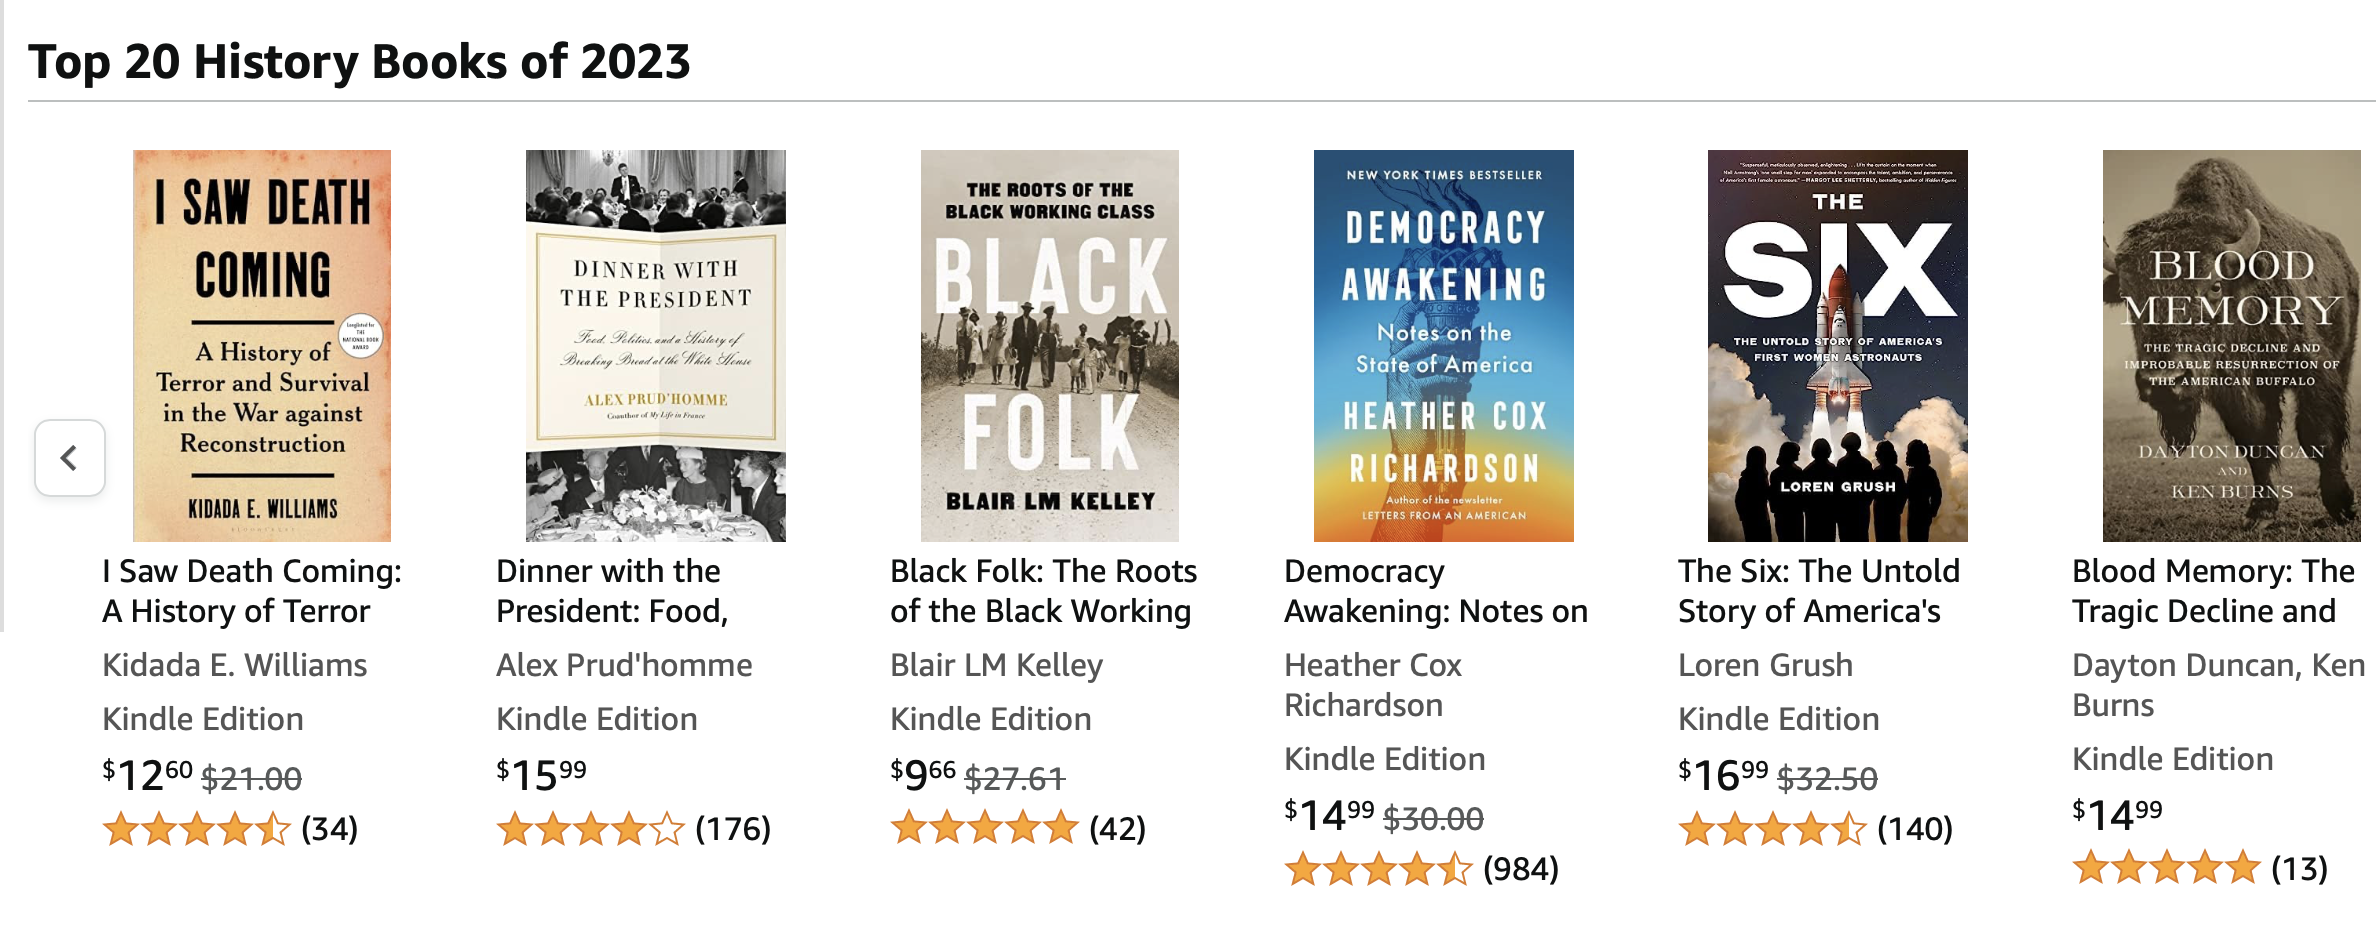Click the $9.66 price for Black Folk

coord(923,775)
